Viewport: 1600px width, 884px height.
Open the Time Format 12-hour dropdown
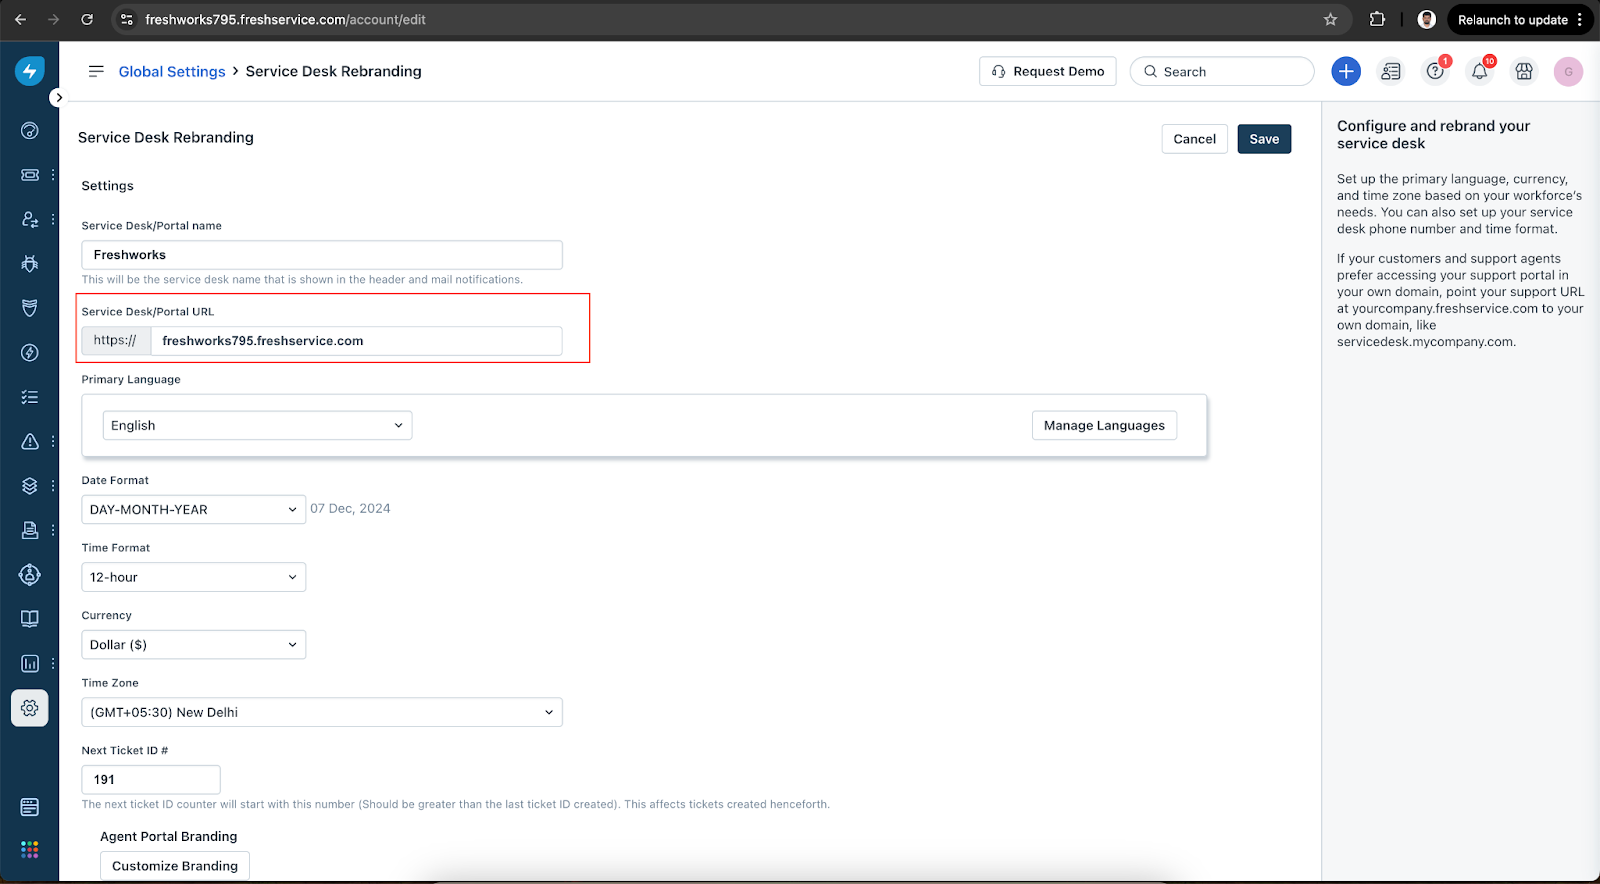(x=193, y=577)
